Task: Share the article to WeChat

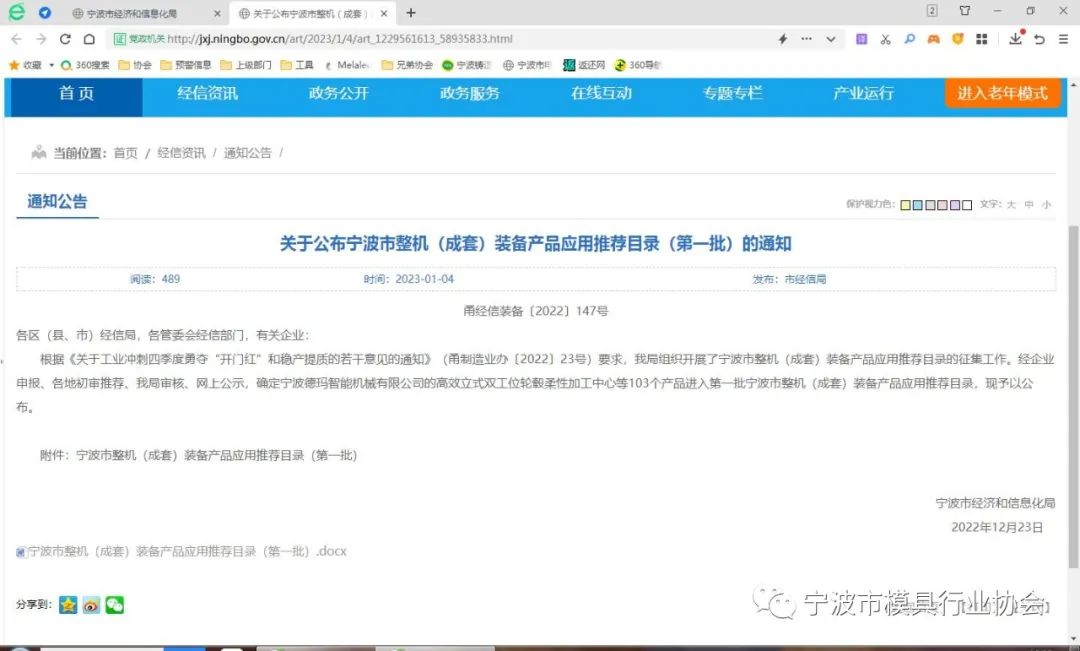Action: click(114, 604)
